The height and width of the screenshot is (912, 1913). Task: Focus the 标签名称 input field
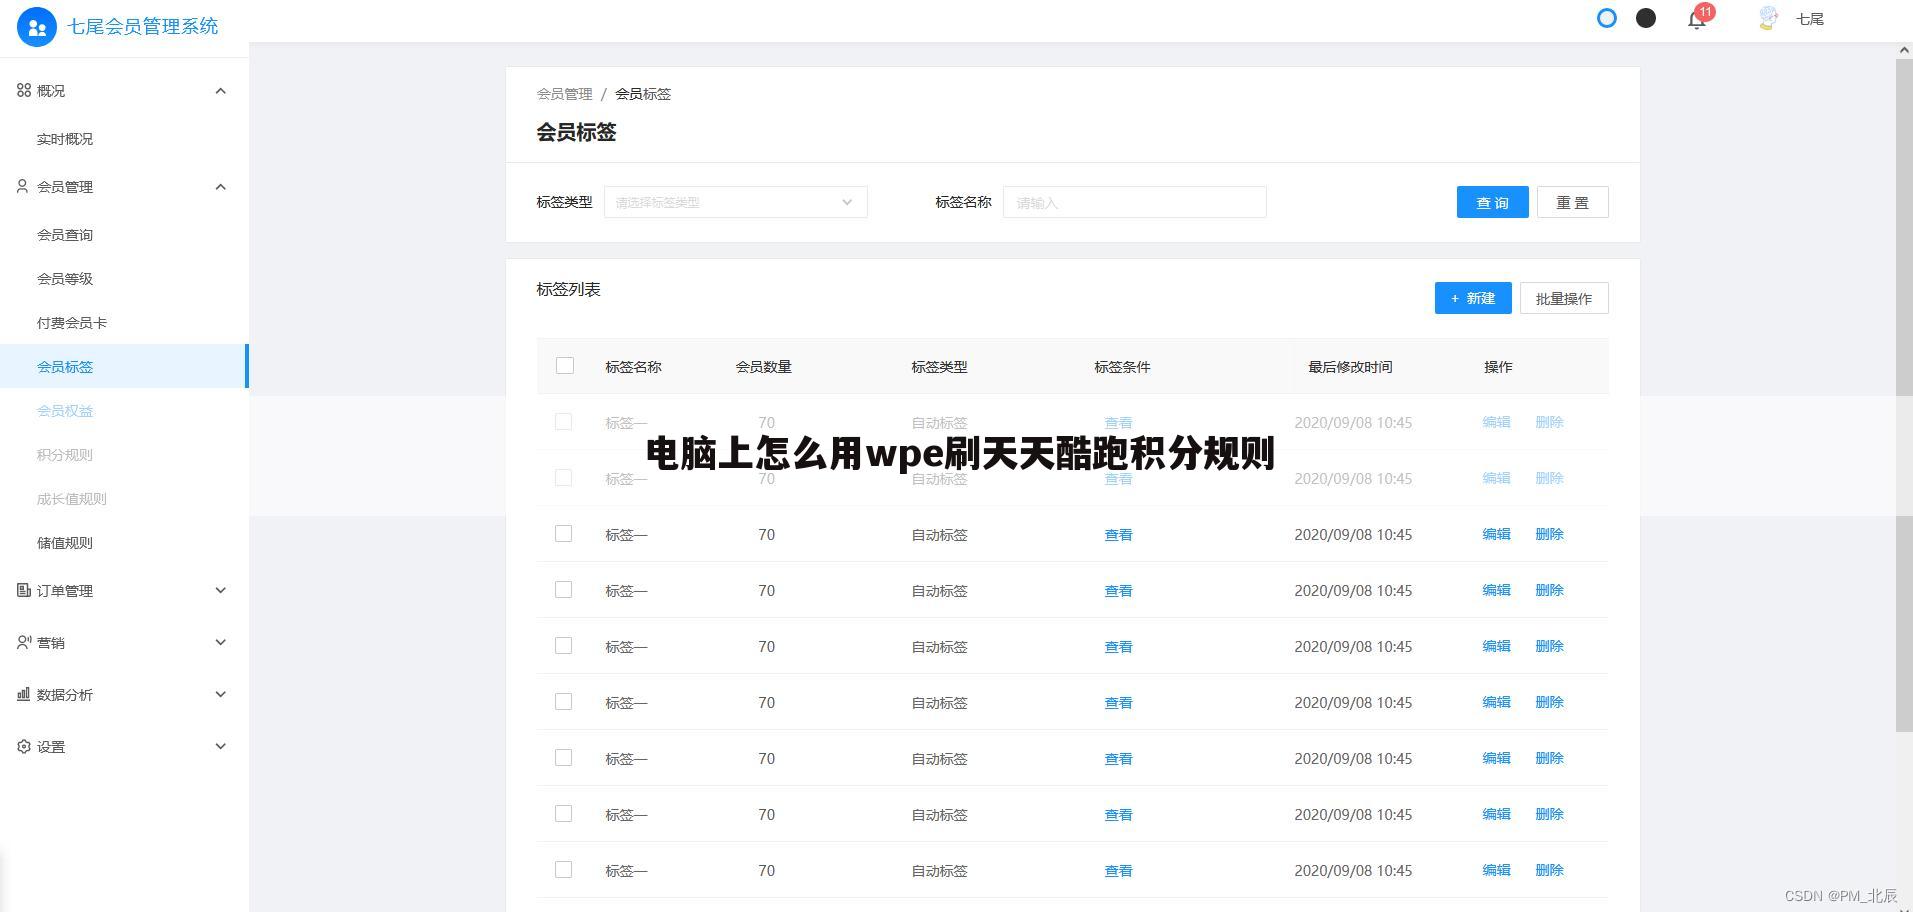(x=1134, y=202)
